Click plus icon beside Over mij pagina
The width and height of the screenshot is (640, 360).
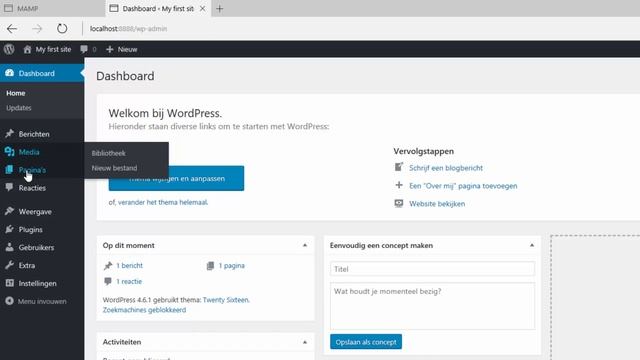point(399,185)
